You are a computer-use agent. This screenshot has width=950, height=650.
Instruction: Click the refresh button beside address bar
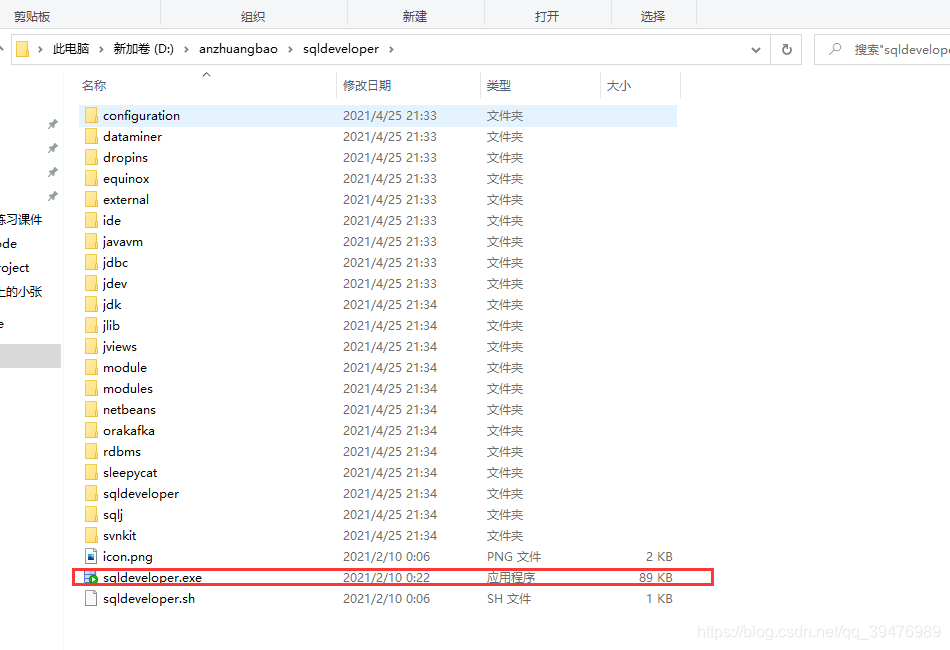(786, 49)
